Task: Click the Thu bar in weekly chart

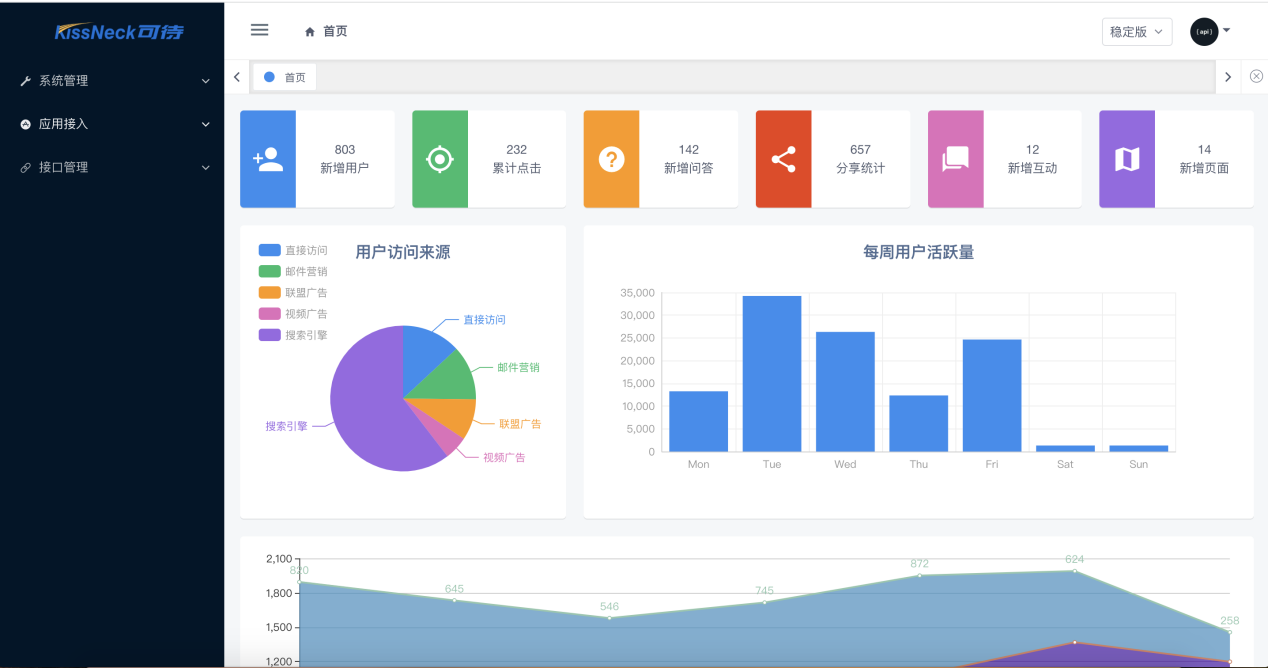Action: [918, 424]
